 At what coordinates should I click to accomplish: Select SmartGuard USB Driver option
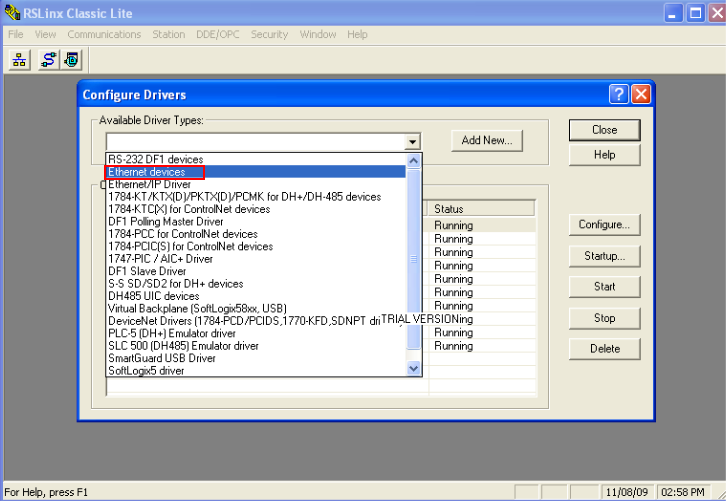[256, 358]
